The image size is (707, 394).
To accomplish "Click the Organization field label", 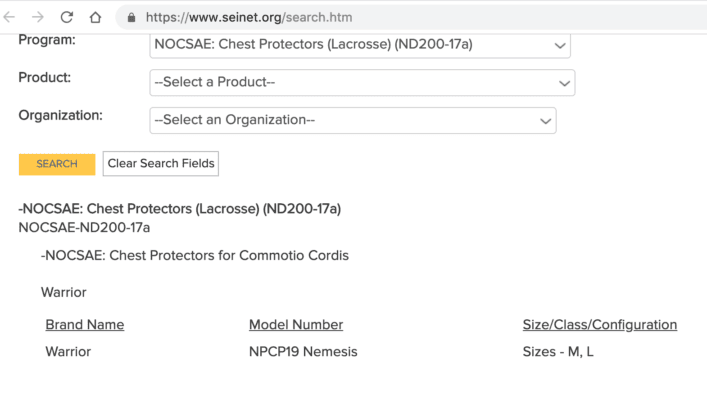I will (x=60, y=115).
